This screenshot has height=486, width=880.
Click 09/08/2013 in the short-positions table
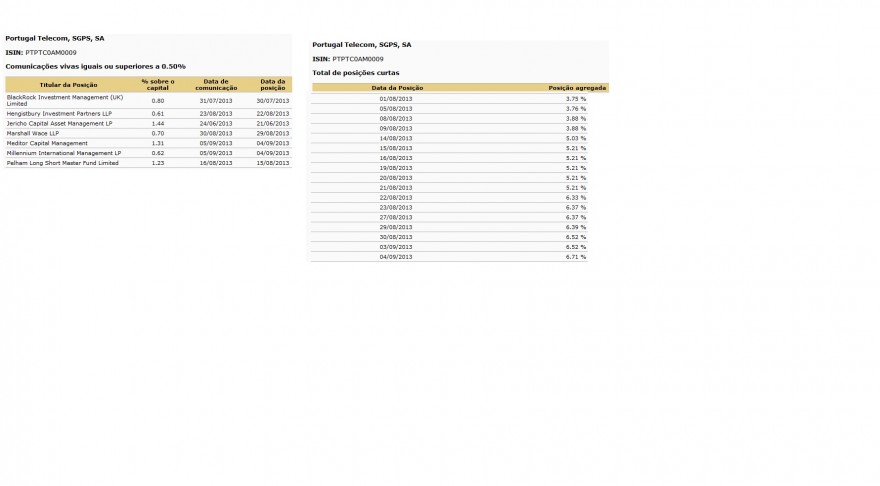click(396, 129)
